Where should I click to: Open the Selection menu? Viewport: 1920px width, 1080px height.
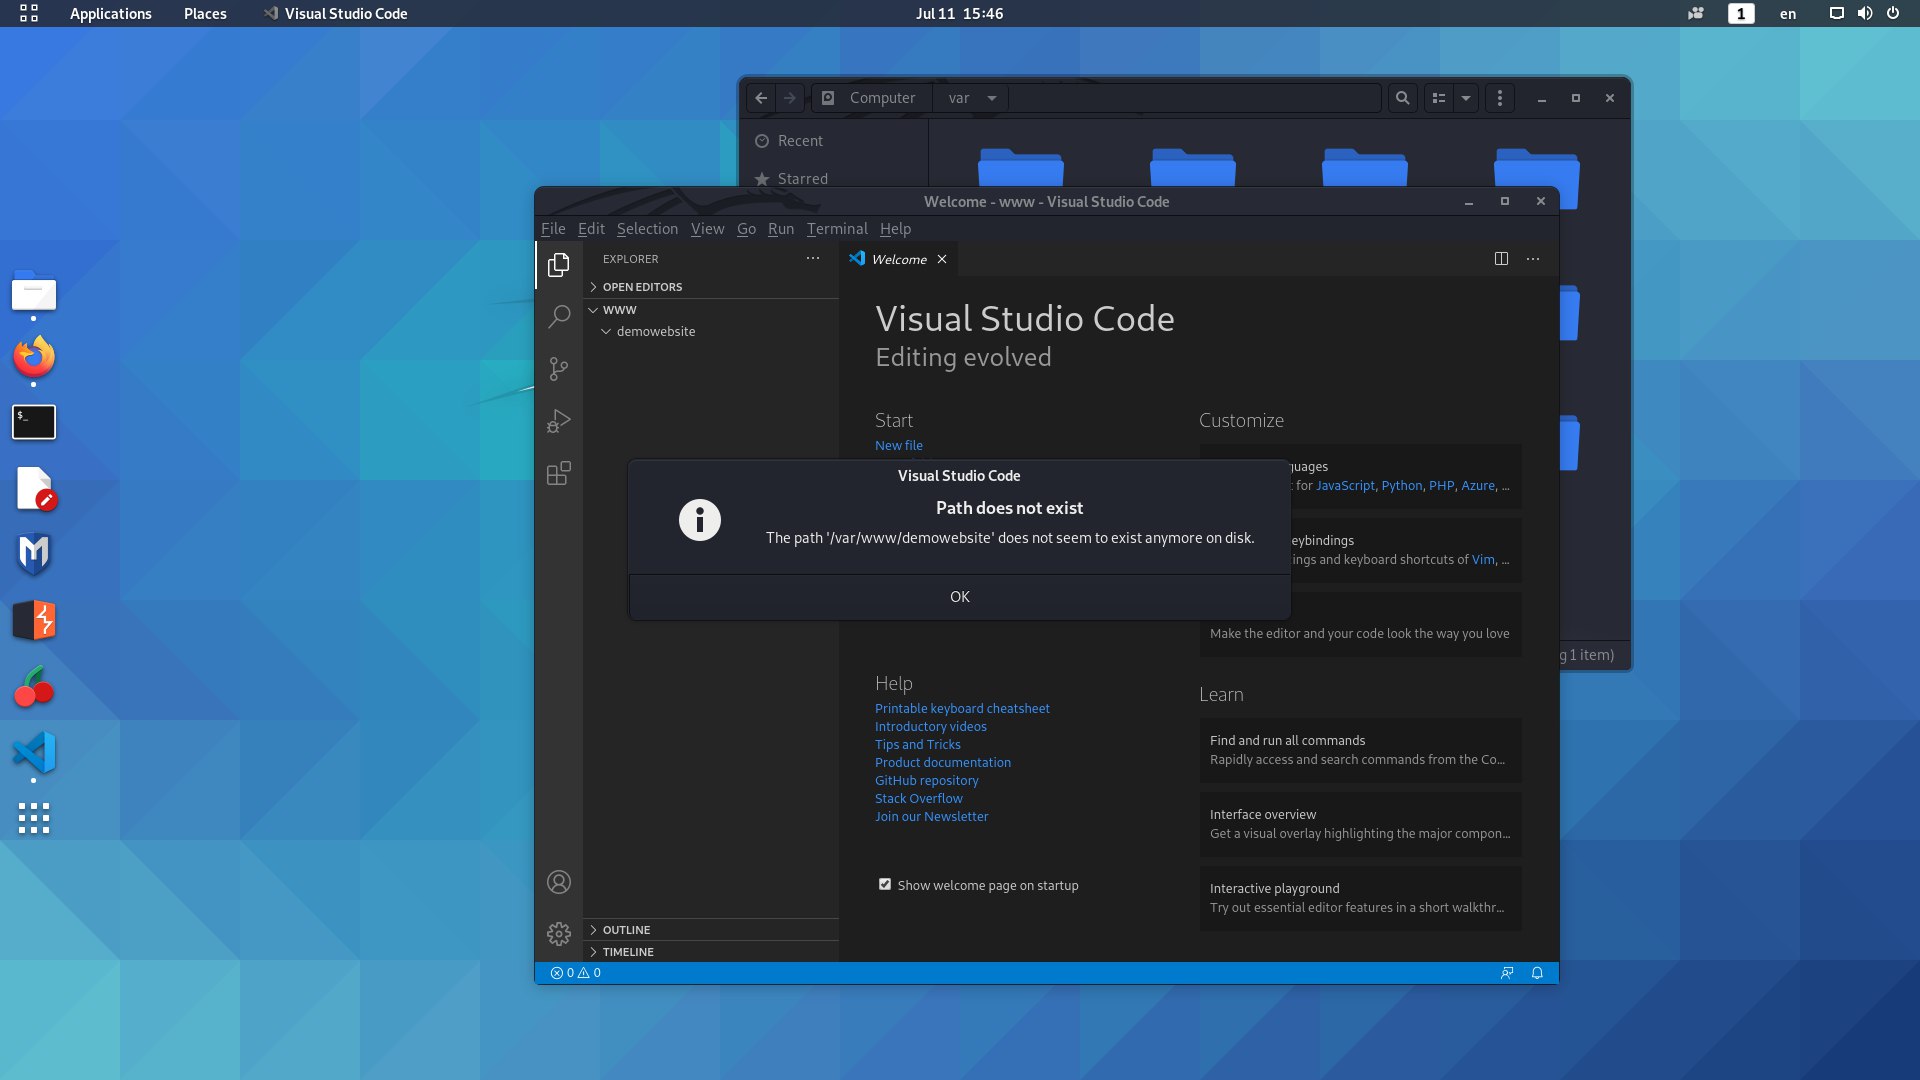(x=647, y=229)
